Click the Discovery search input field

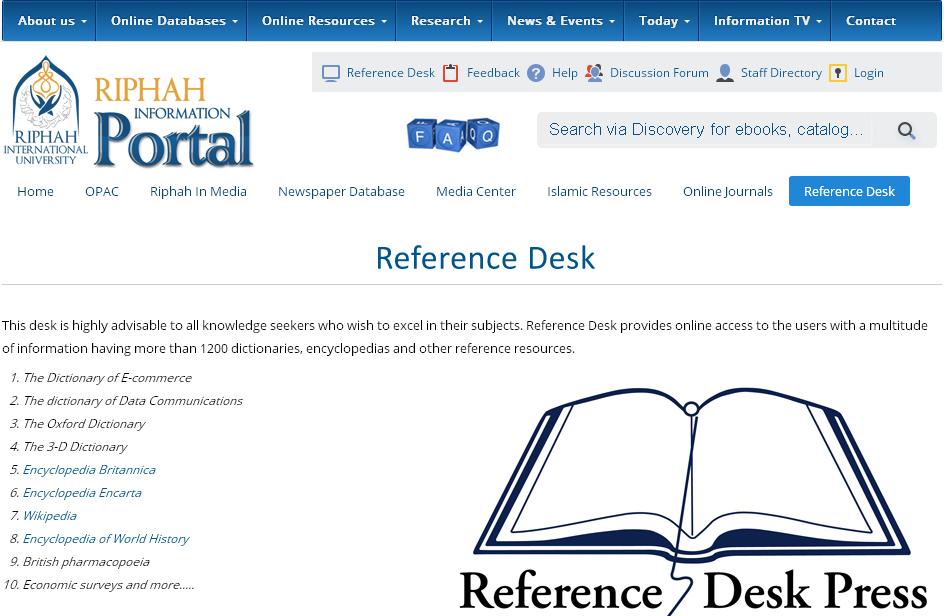click(x=706, y=130)
